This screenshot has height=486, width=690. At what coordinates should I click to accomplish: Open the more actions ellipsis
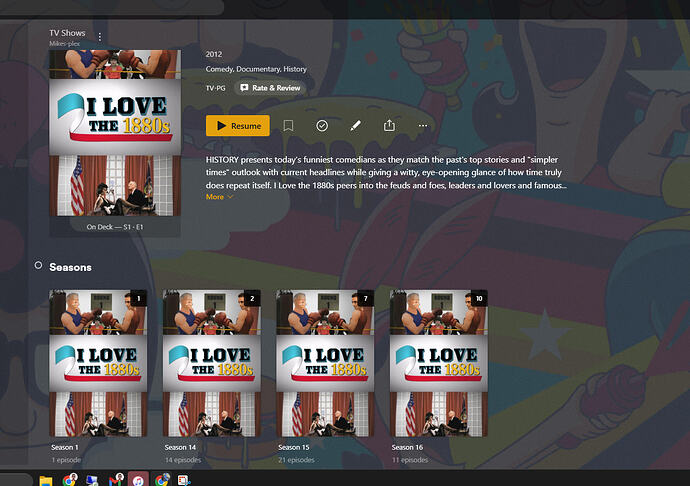423,126
